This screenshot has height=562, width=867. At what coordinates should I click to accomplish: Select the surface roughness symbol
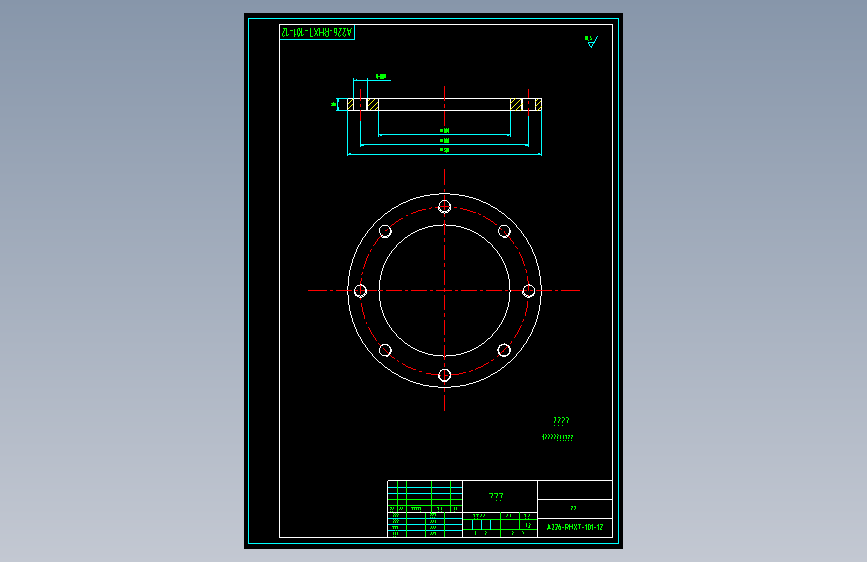(592, 41)
